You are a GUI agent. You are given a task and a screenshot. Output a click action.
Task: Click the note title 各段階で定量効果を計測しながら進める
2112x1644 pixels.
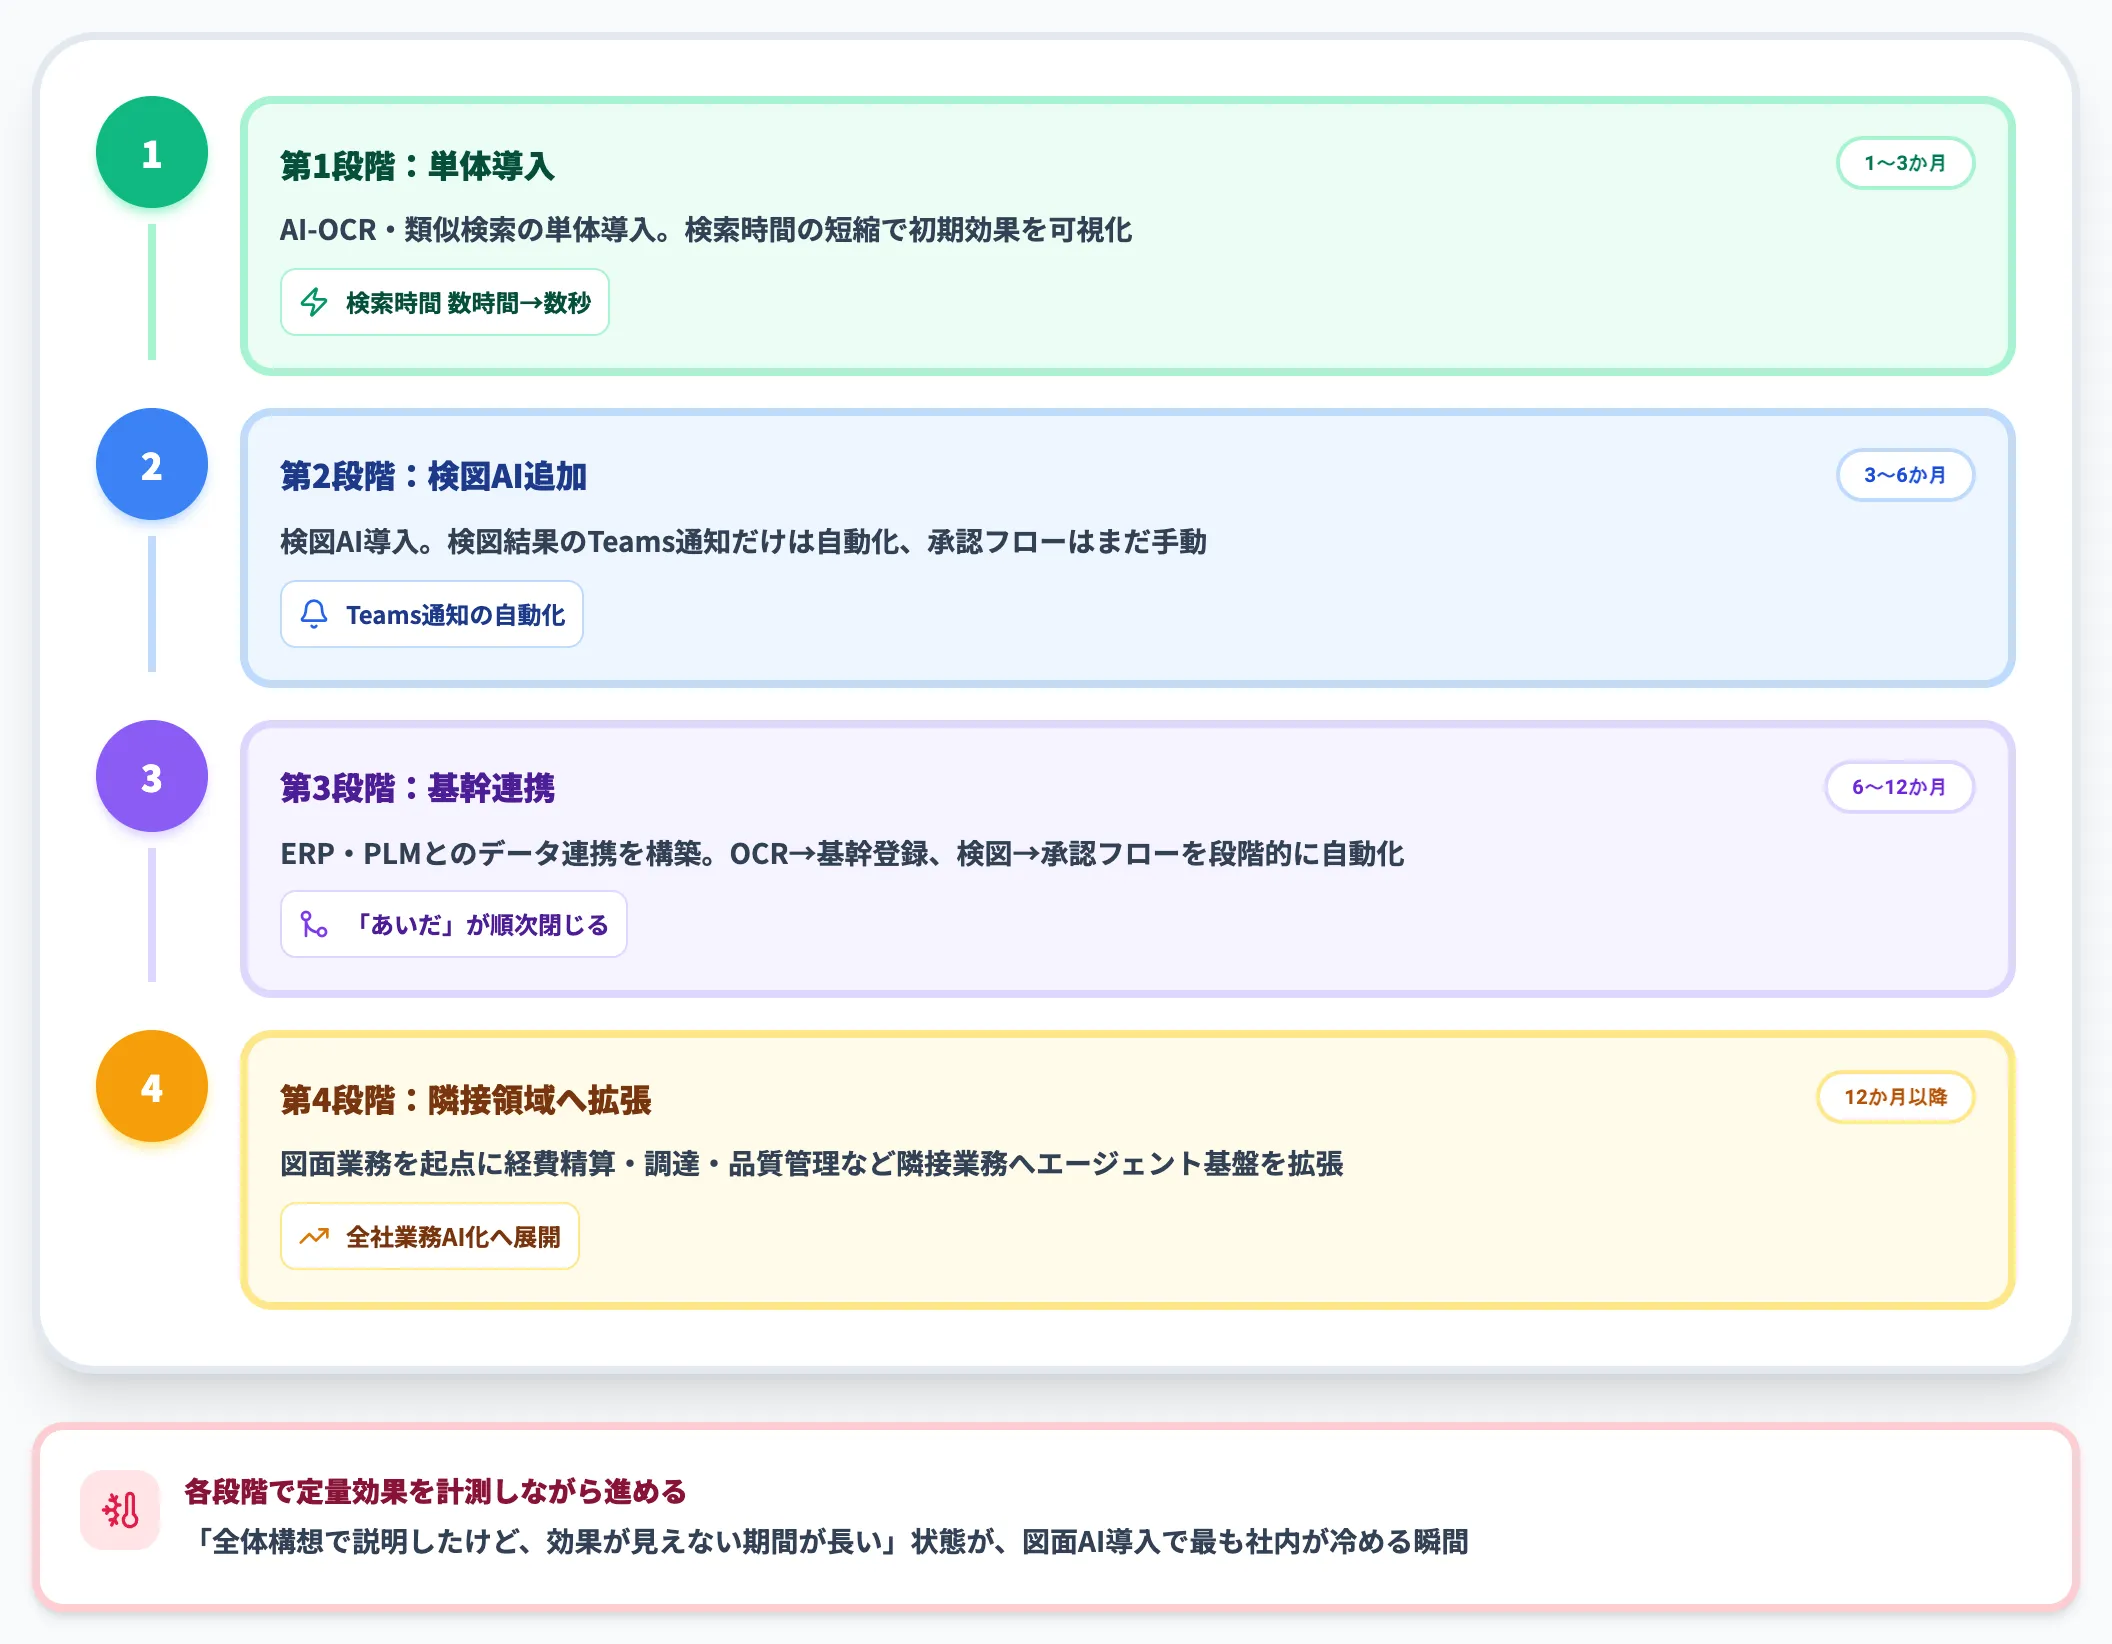coord(435,1491)
